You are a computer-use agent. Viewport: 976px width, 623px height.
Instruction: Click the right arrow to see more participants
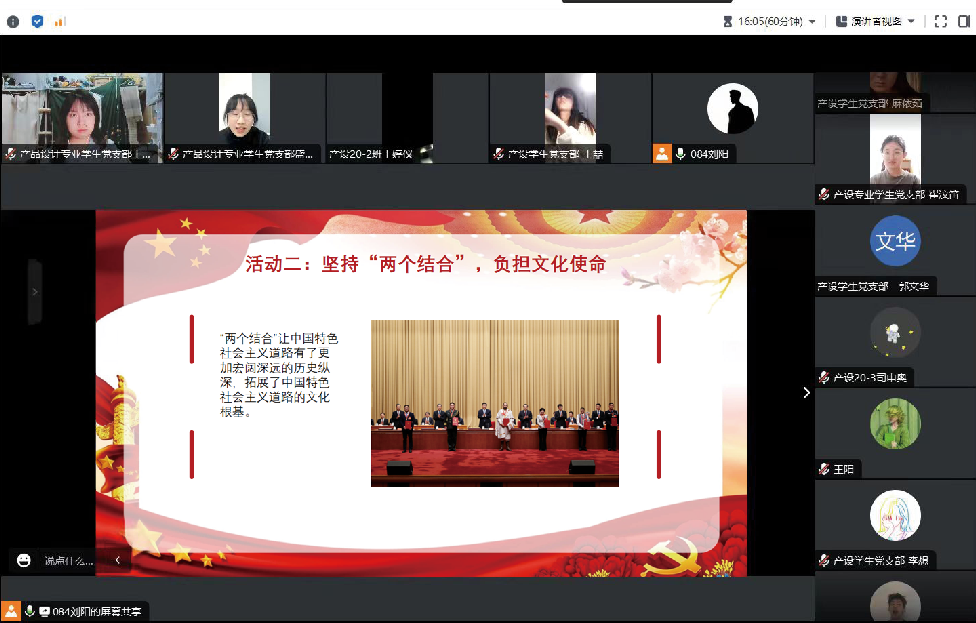806,393
